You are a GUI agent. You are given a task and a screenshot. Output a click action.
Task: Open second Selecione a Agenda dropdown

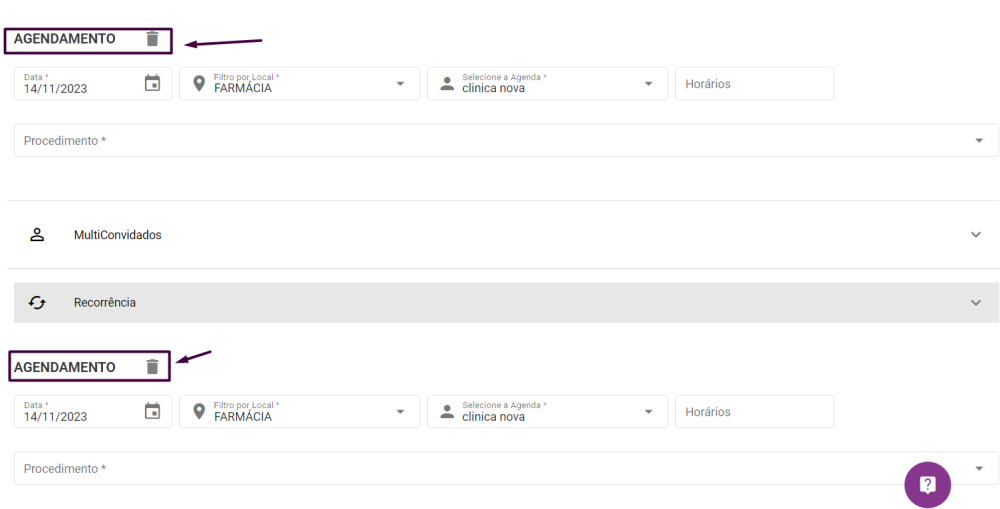[648, 411]
